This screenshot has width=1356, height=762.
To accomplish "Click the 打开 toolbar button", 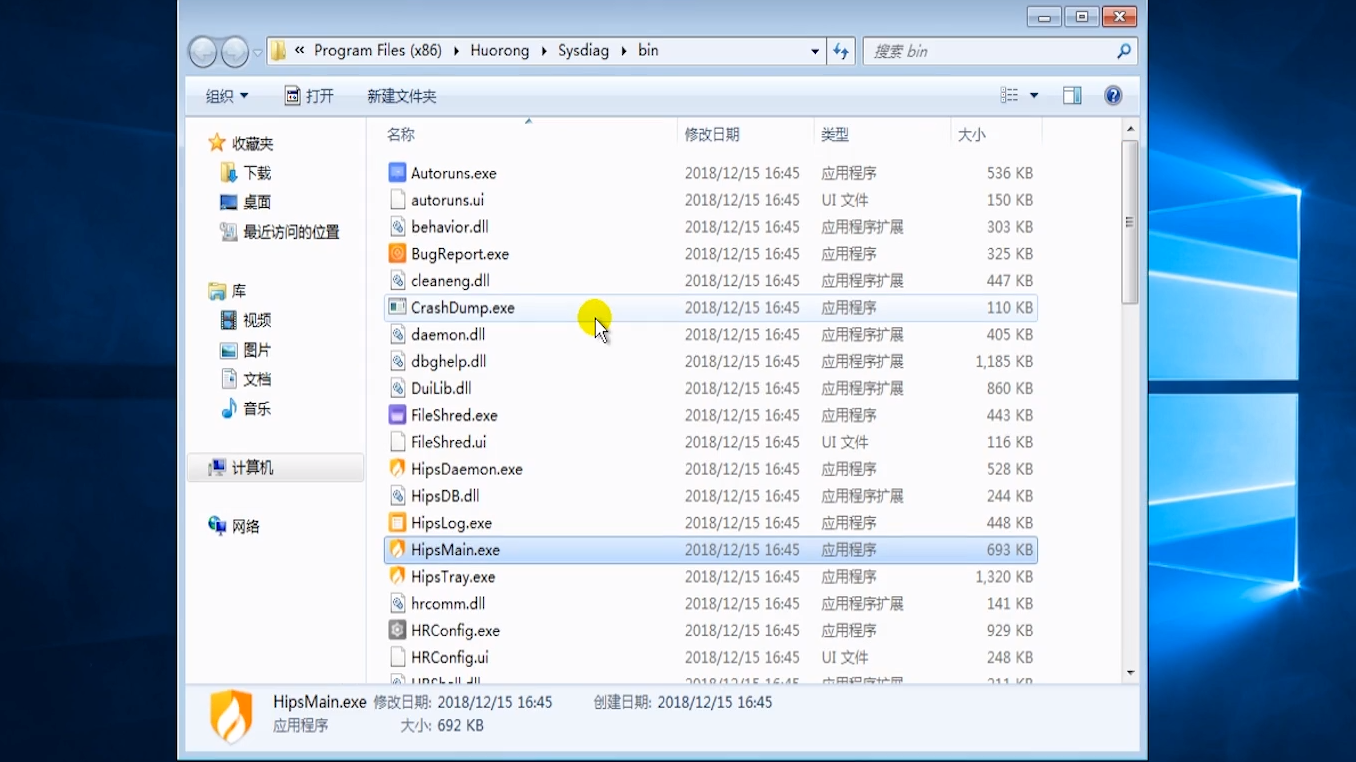I will tap(309, 96).
